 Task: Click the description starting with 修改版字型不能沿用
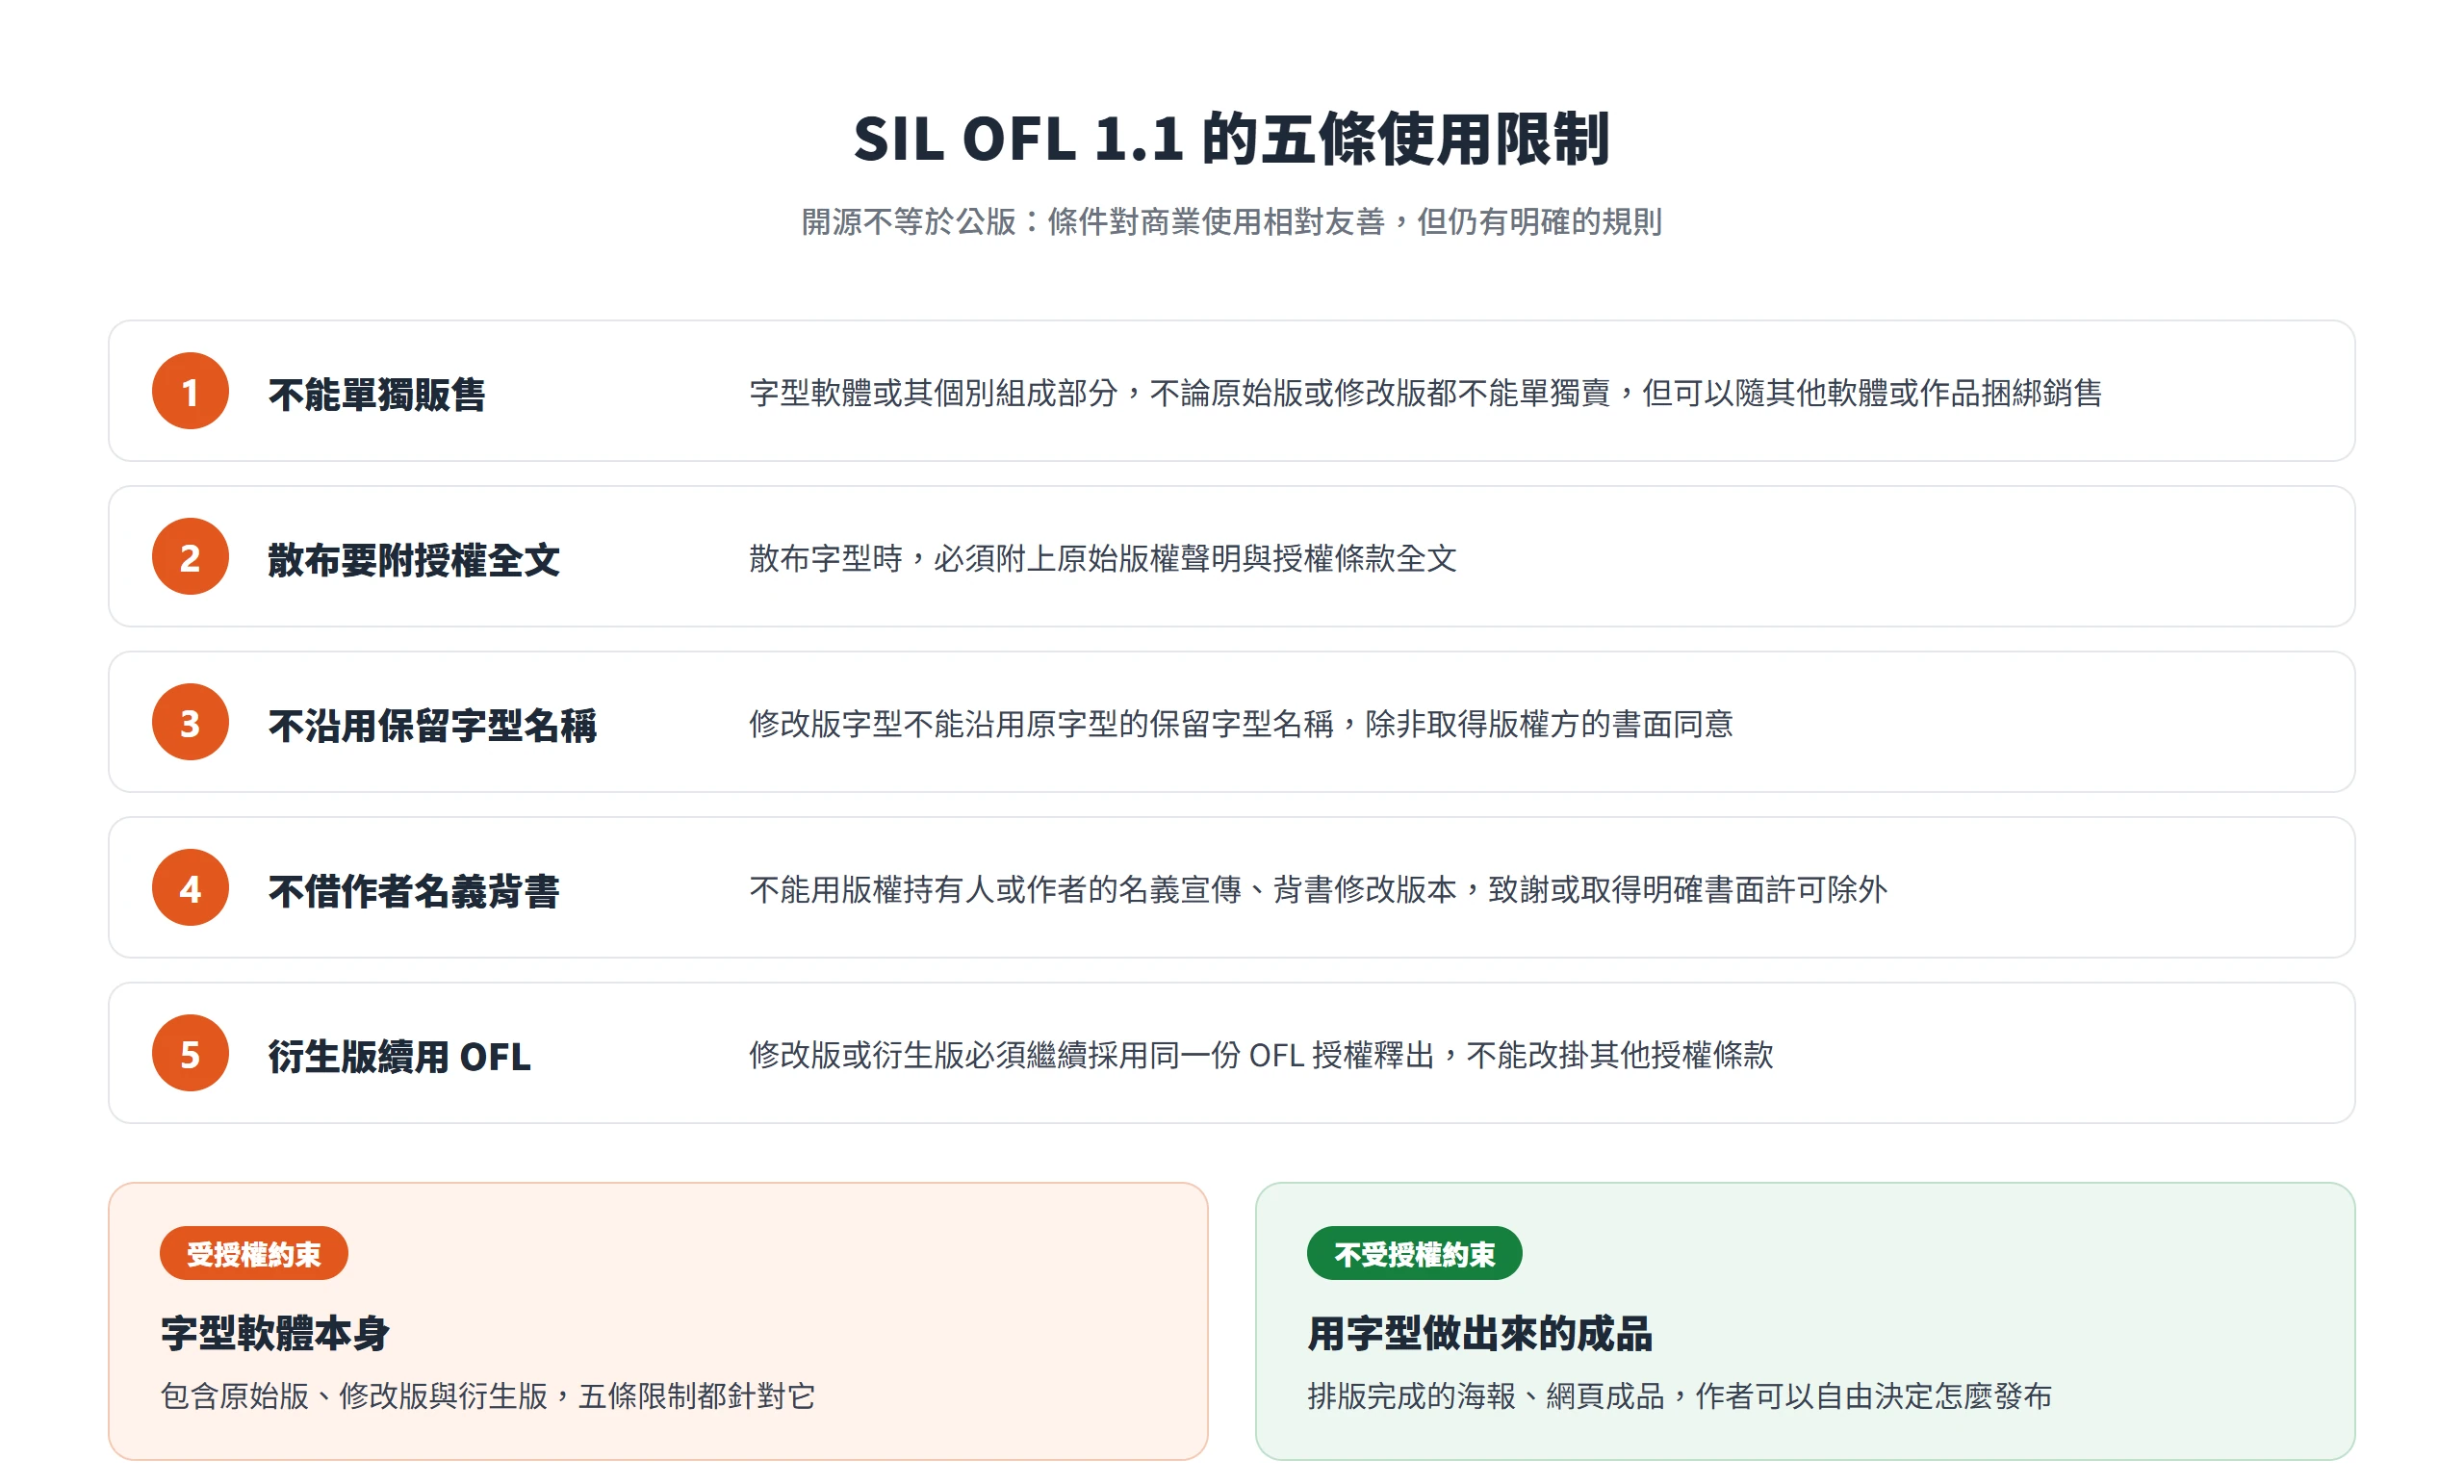pyautogui.click(x=1241, y=724)
